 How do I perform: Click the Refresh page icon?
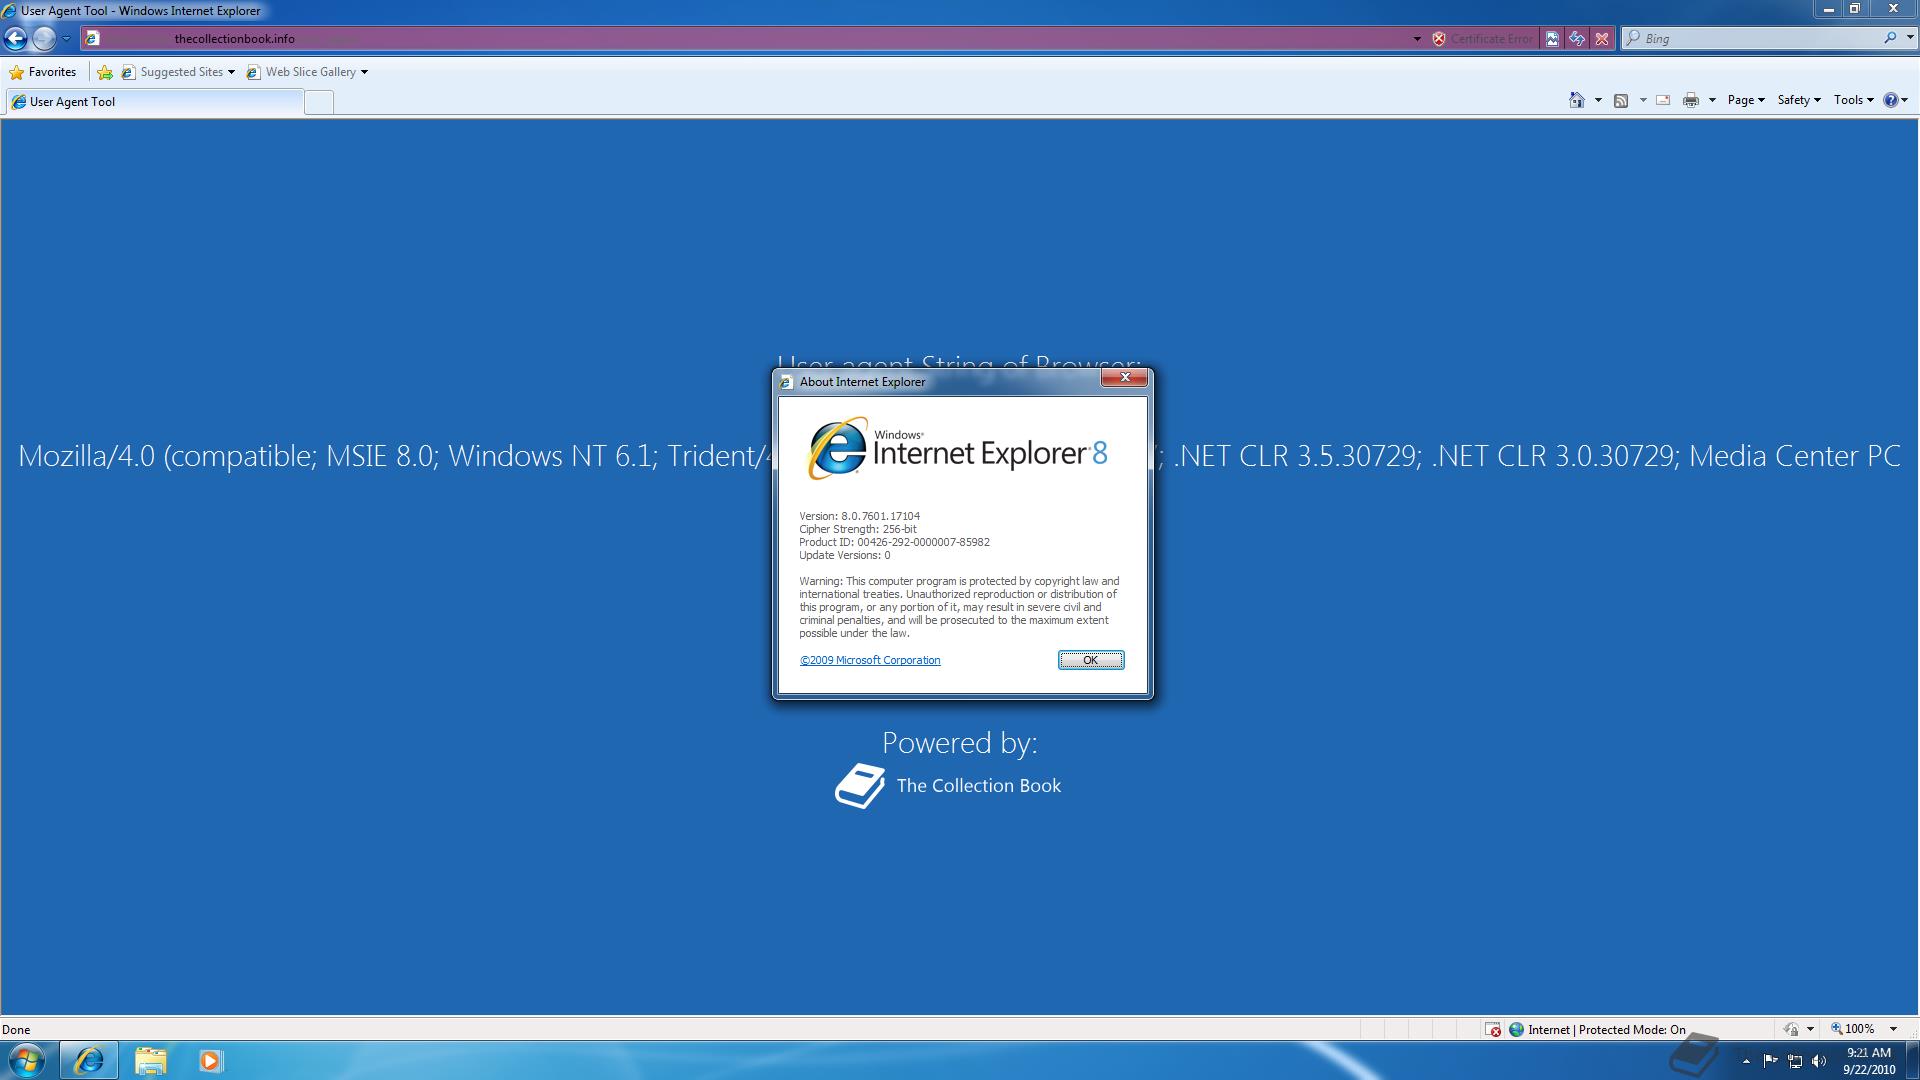click(x=1577, y=39)
